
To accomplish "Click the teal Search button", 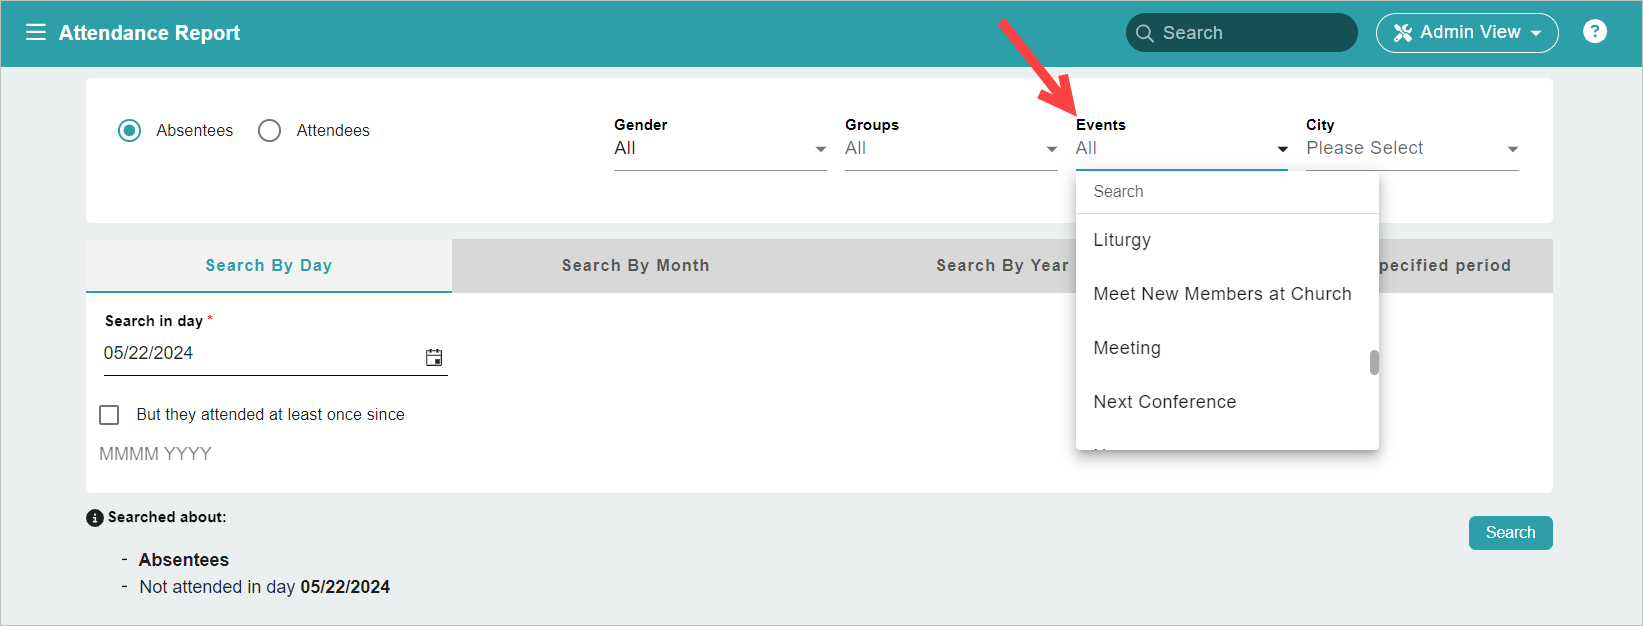I will [x=1510, y=533].
